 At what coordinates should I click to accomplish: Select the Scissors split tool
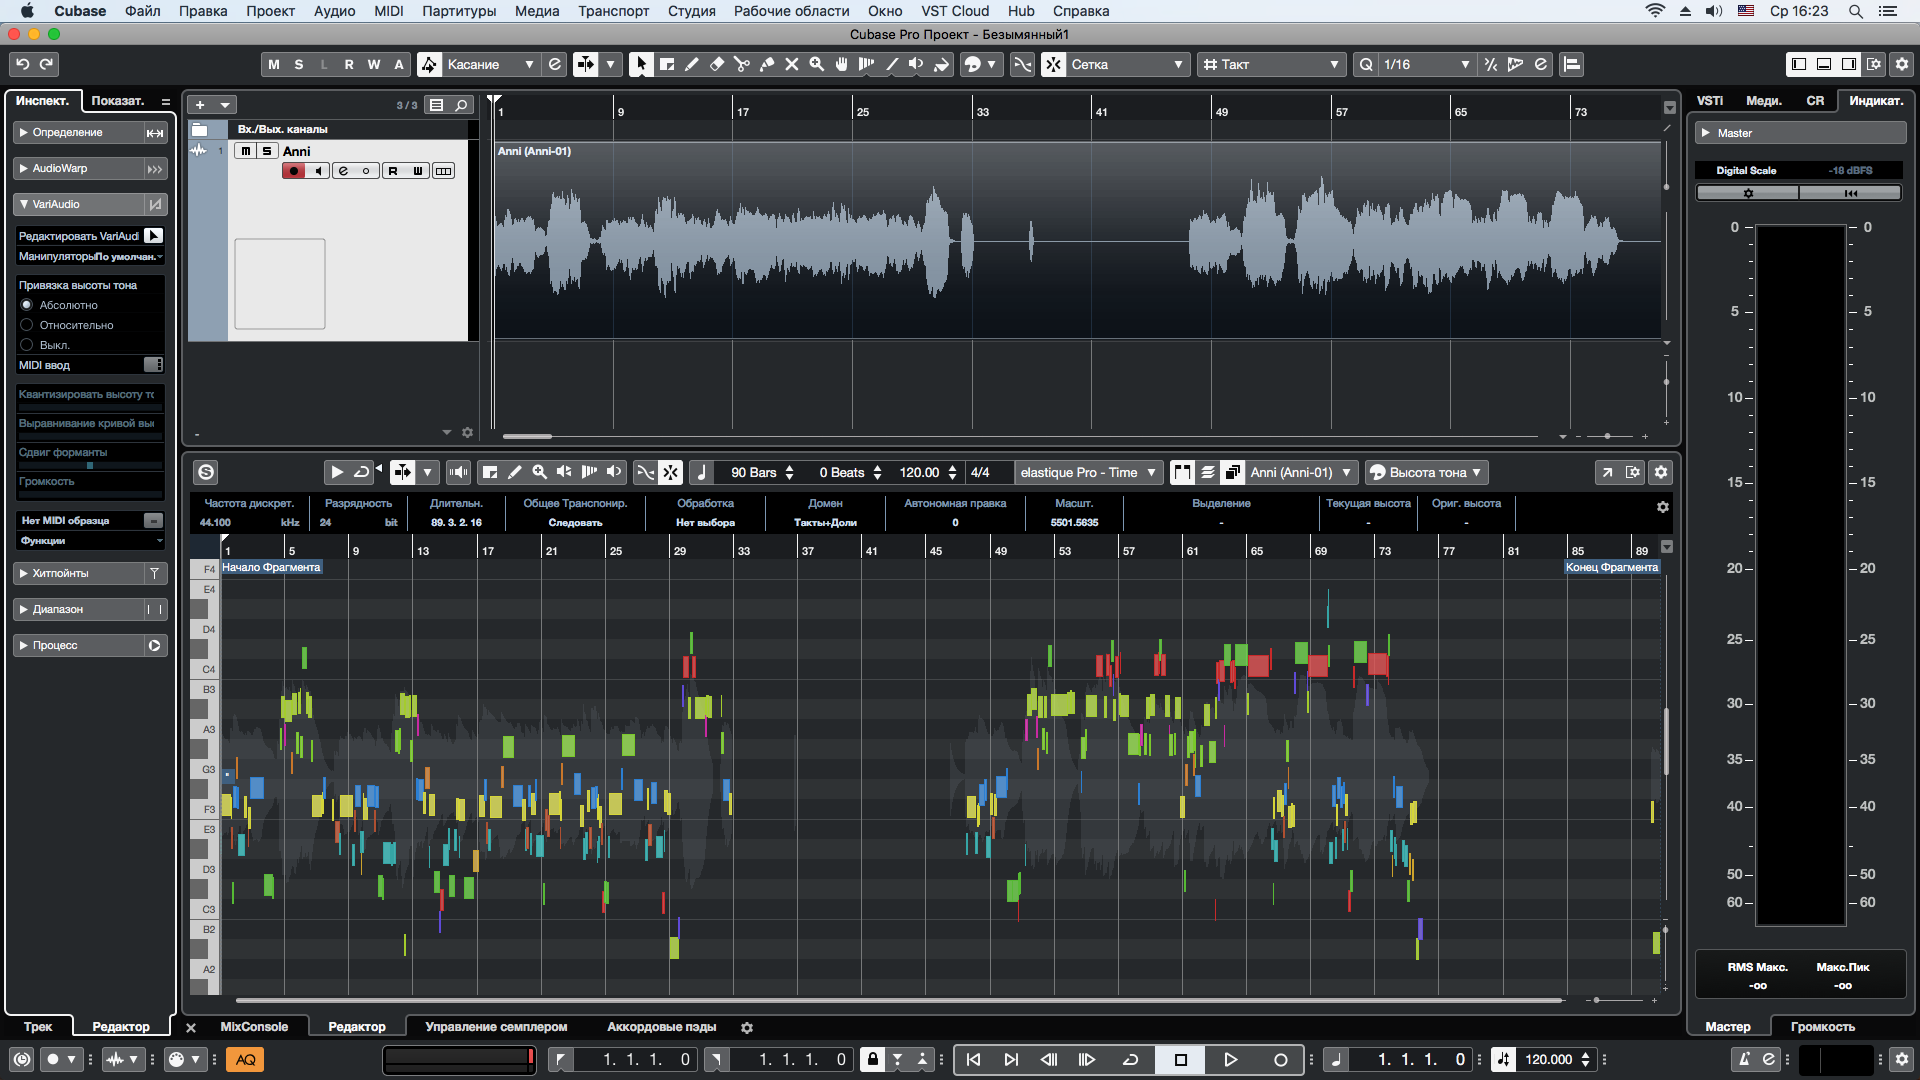click(x=742, y=64)
